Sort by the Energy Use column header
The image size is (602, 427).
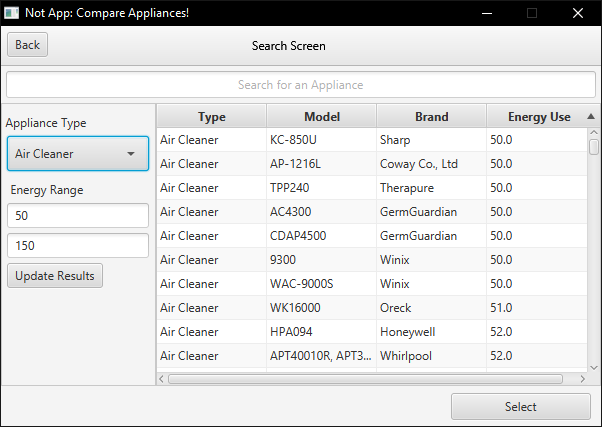[x=539, y=116]
